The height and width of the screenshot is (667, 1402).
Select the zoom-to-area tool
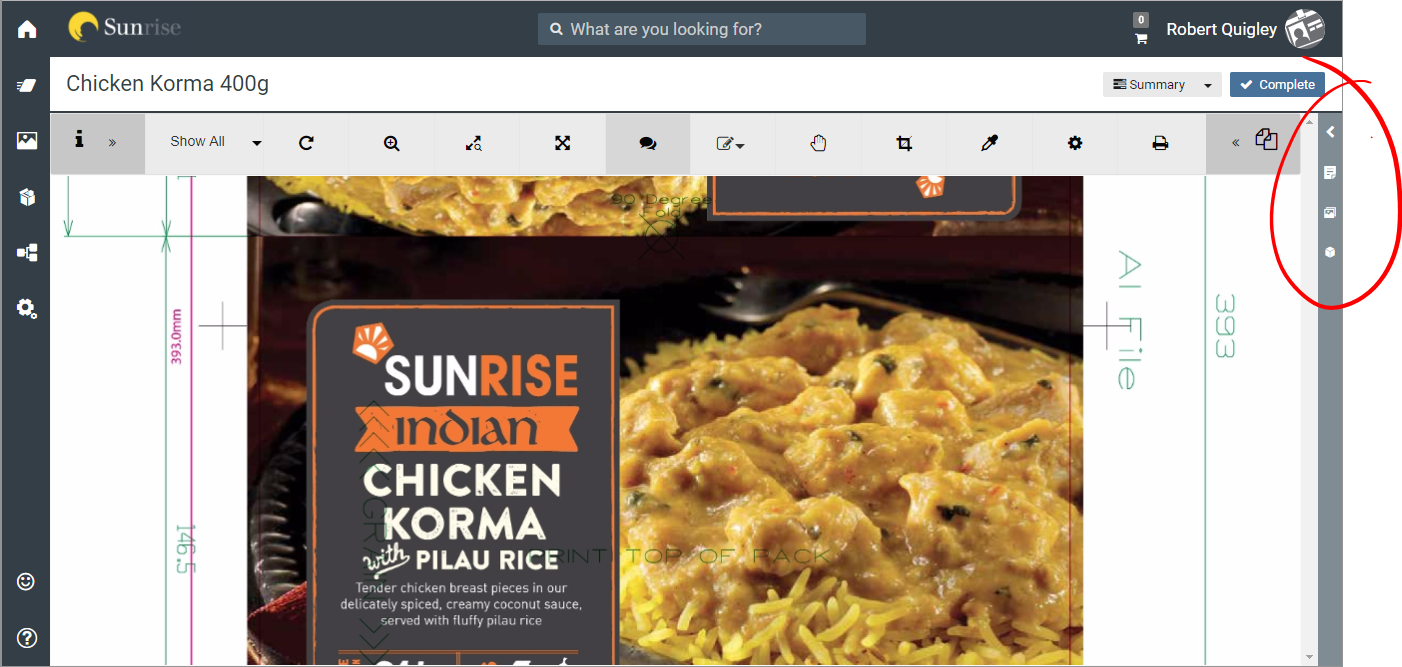pyautogui.click(x=474, y=143)
